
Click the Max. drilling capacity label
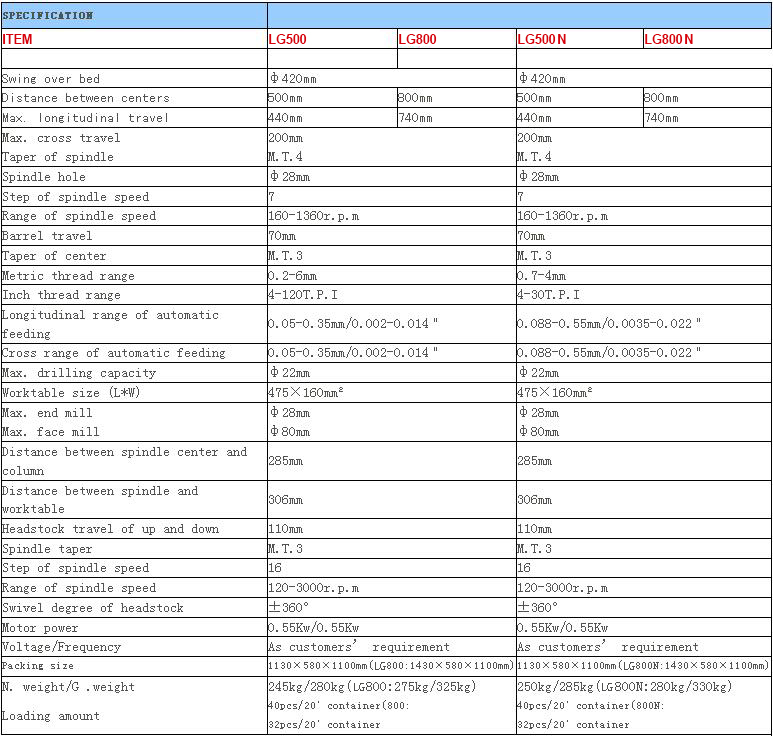point(79,373)
